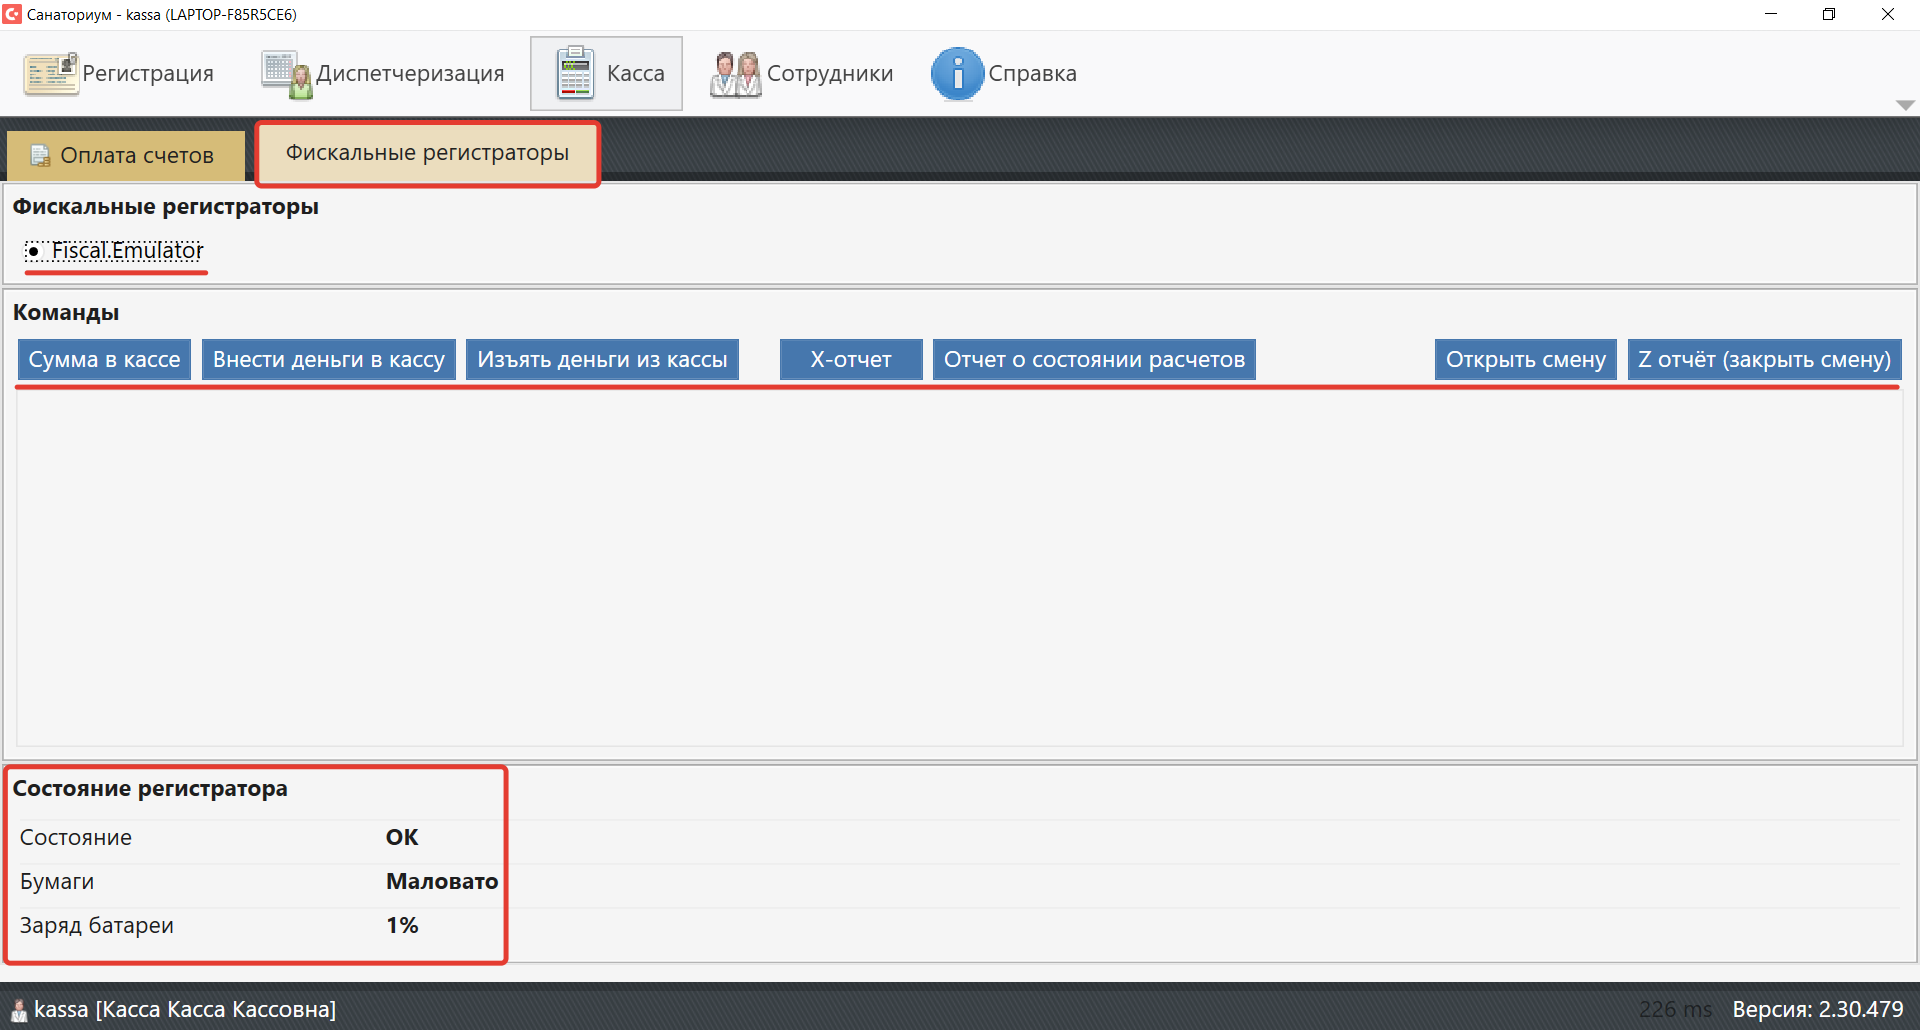Select the Fiscal.Emulator radio button
This screenshot has width=1920, height=1030.
34,251
